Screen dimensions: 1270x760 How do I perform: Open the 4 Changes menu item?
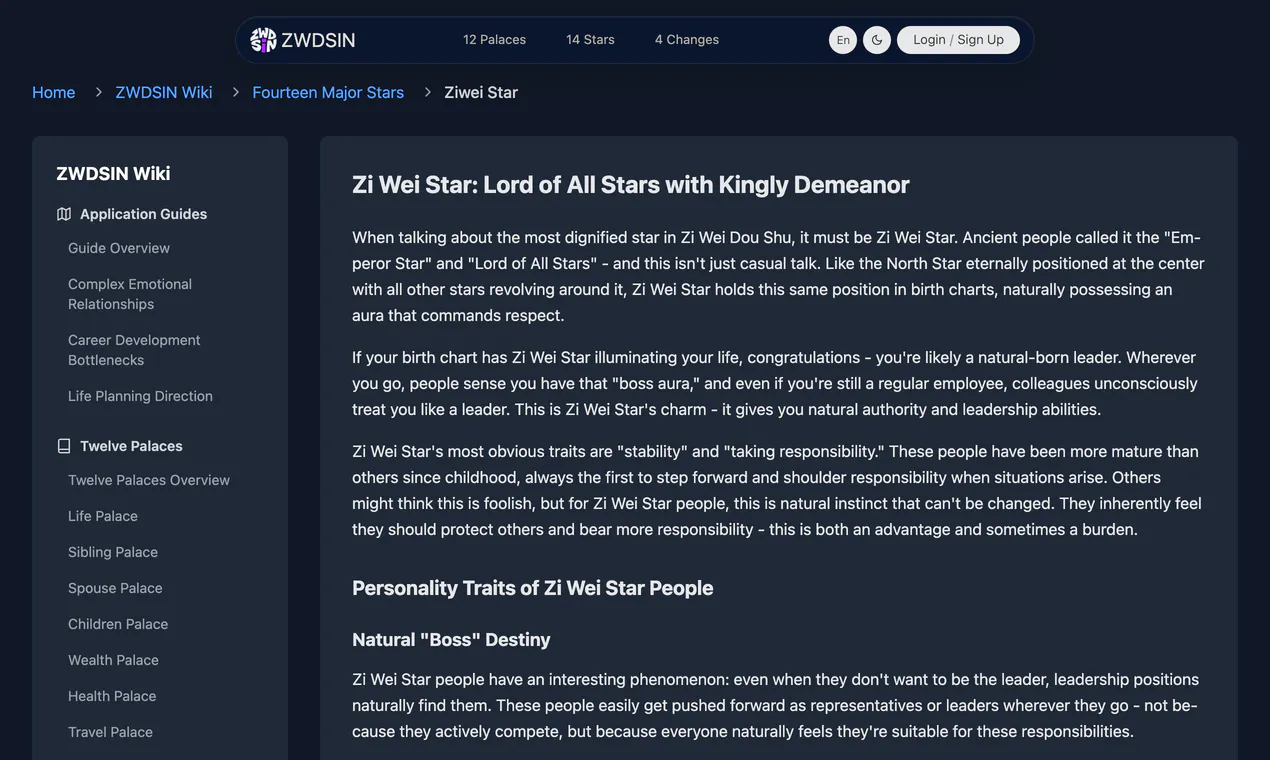[x=687, y=40]
